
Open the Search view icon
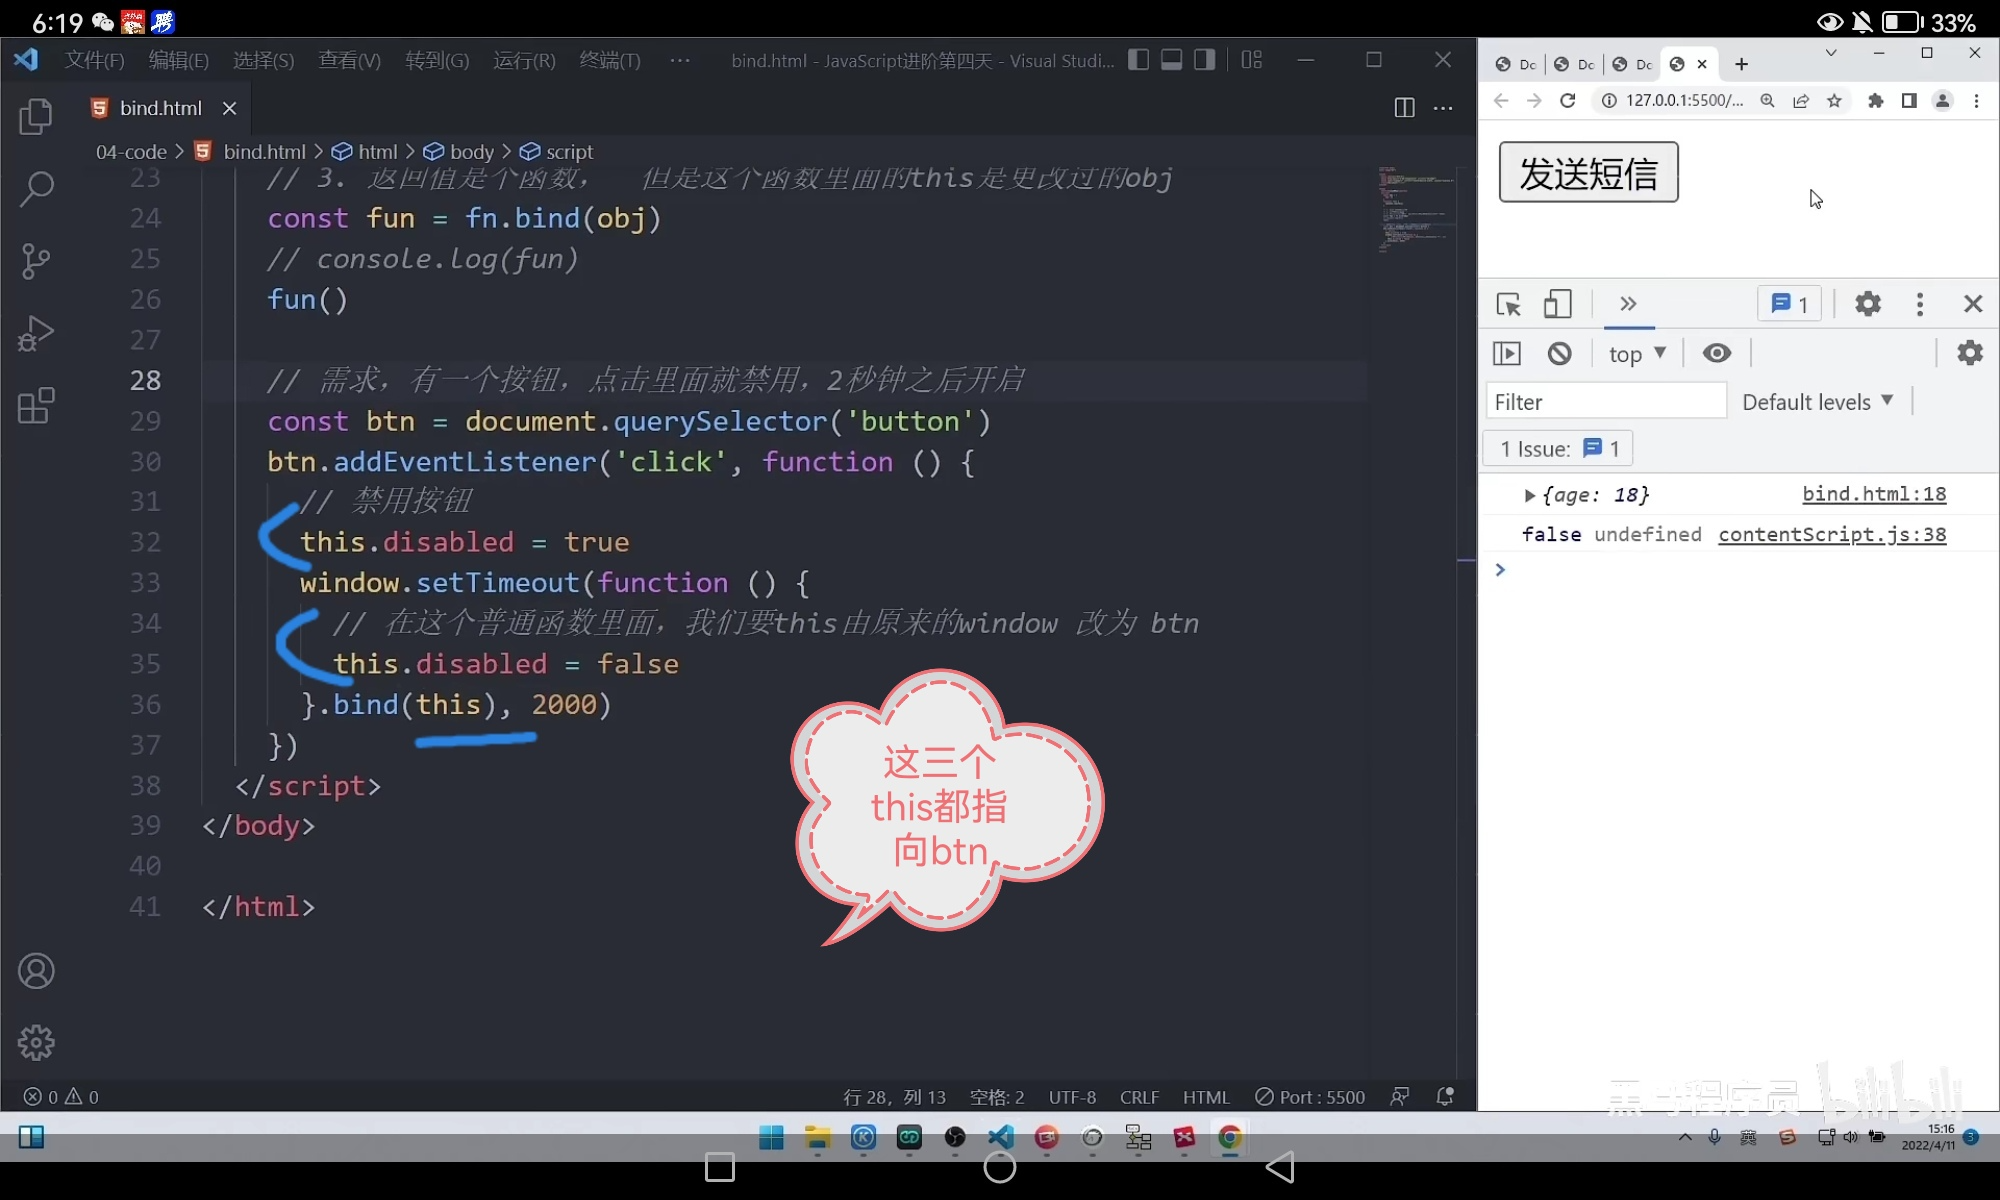(x=36, y=188)
